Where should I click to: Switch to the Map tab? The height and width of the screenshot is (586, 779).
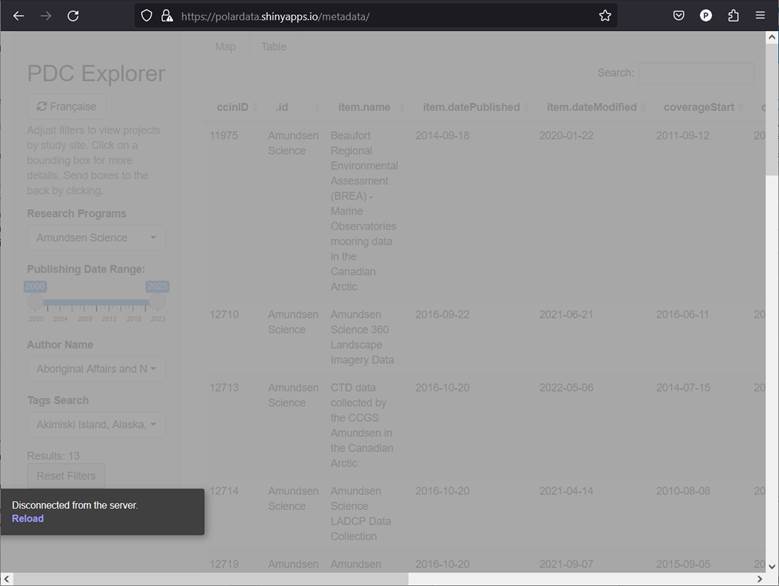226,47
